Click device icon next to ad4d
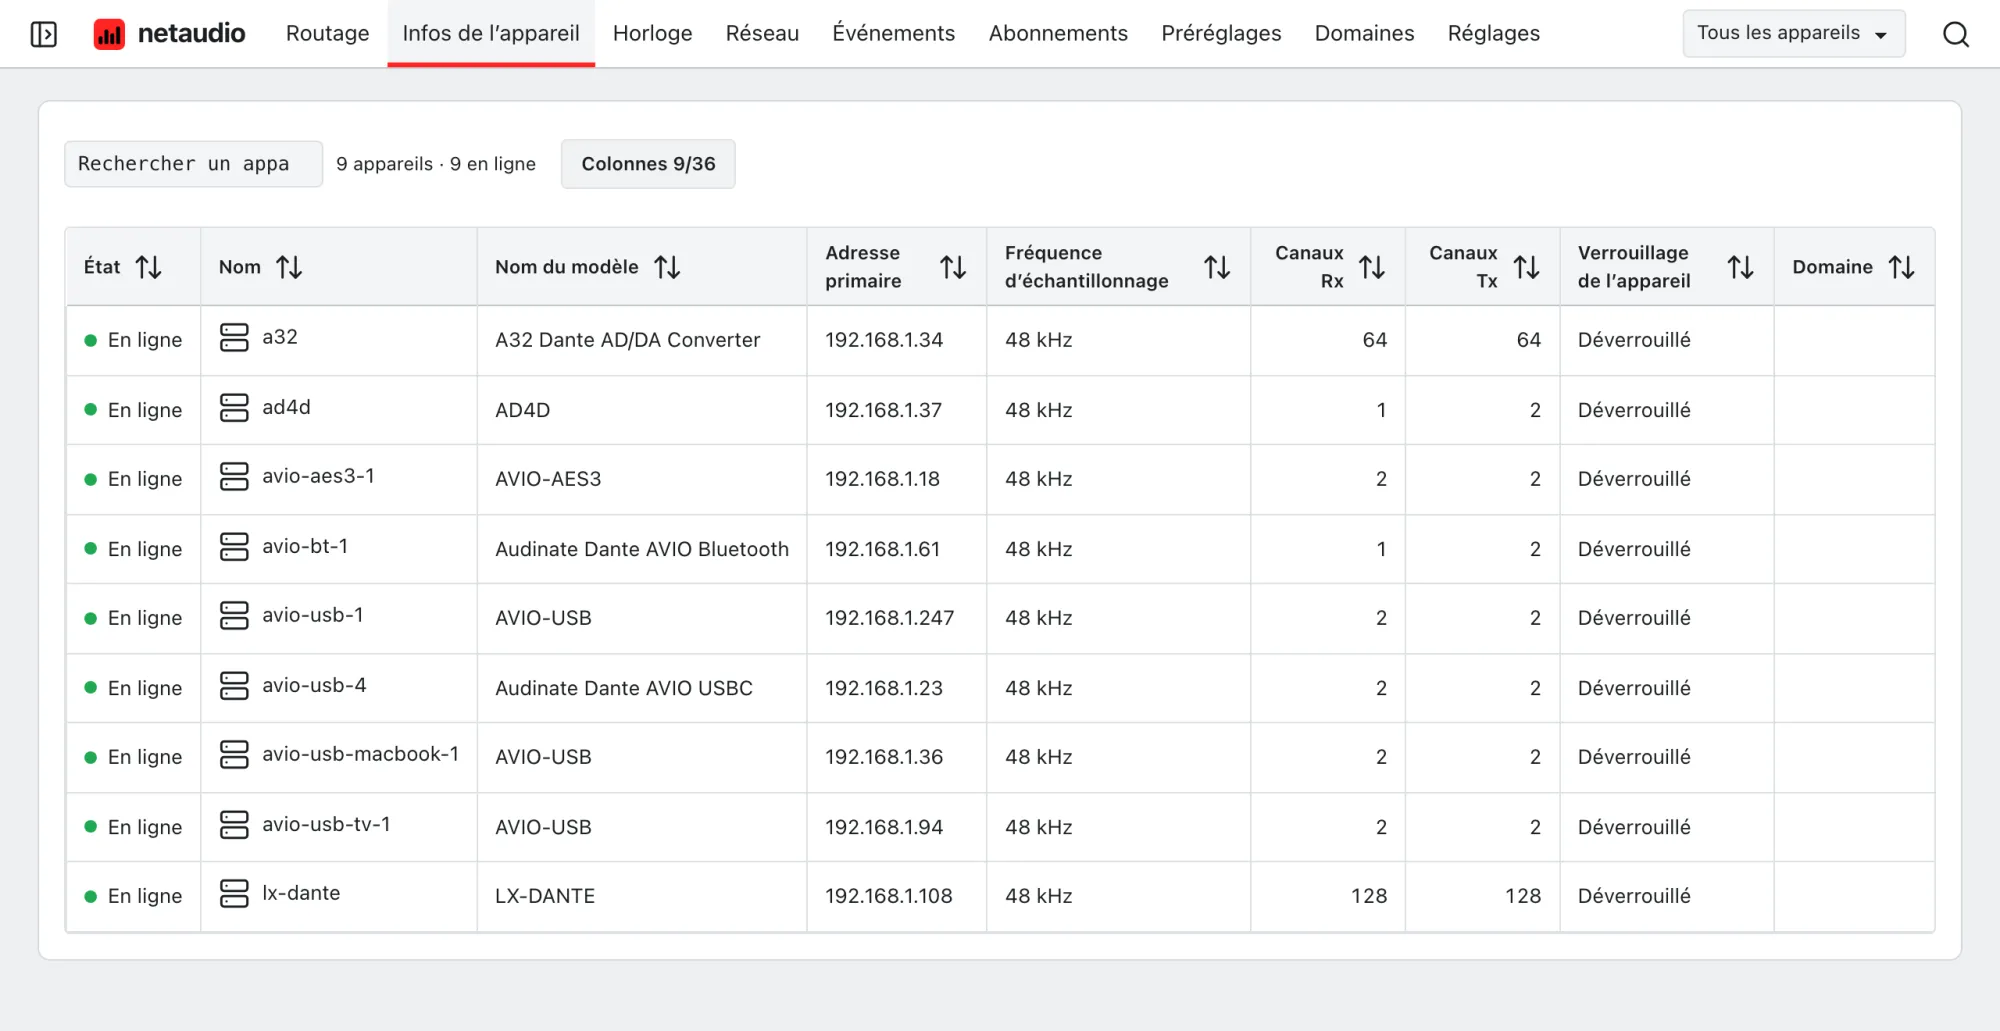2000x1031 pixels. pyautogui.click(x=234, y=408)
